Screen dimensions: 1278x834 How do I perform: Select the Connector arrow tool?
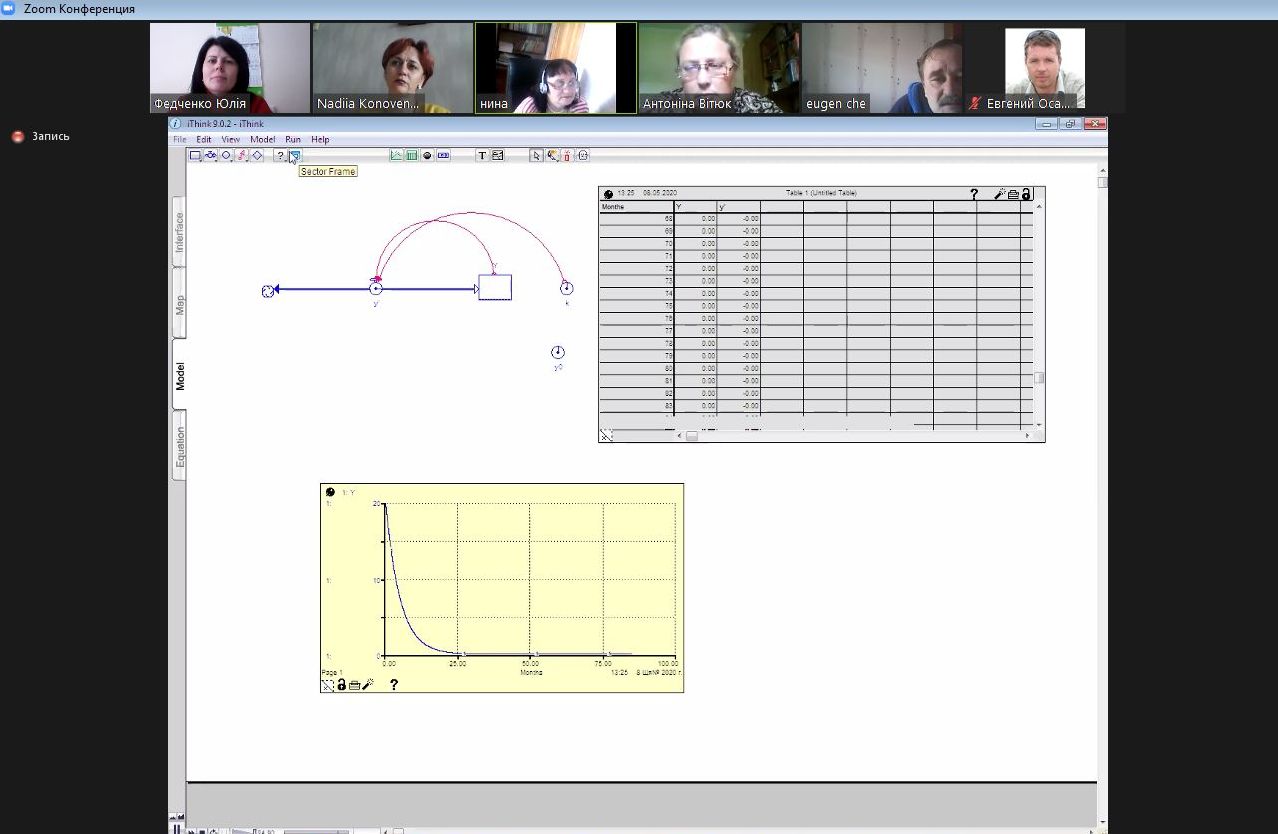click(242, 155)
